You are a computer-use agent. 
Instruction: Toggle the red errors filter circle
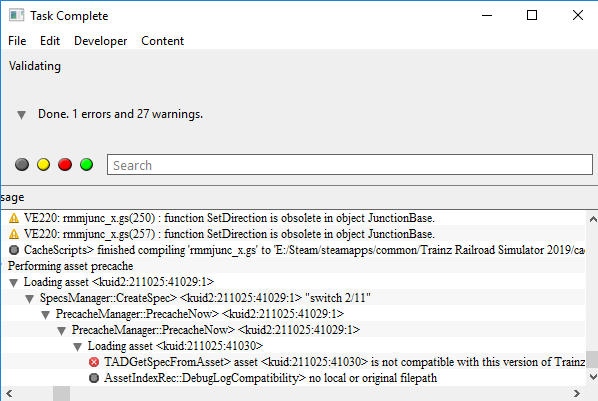[65, 165]
